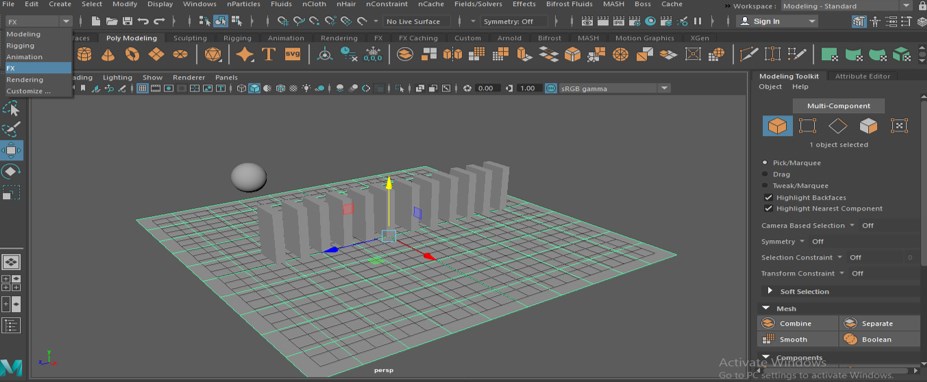Create a platonic solid from shelf

(212, 55)
